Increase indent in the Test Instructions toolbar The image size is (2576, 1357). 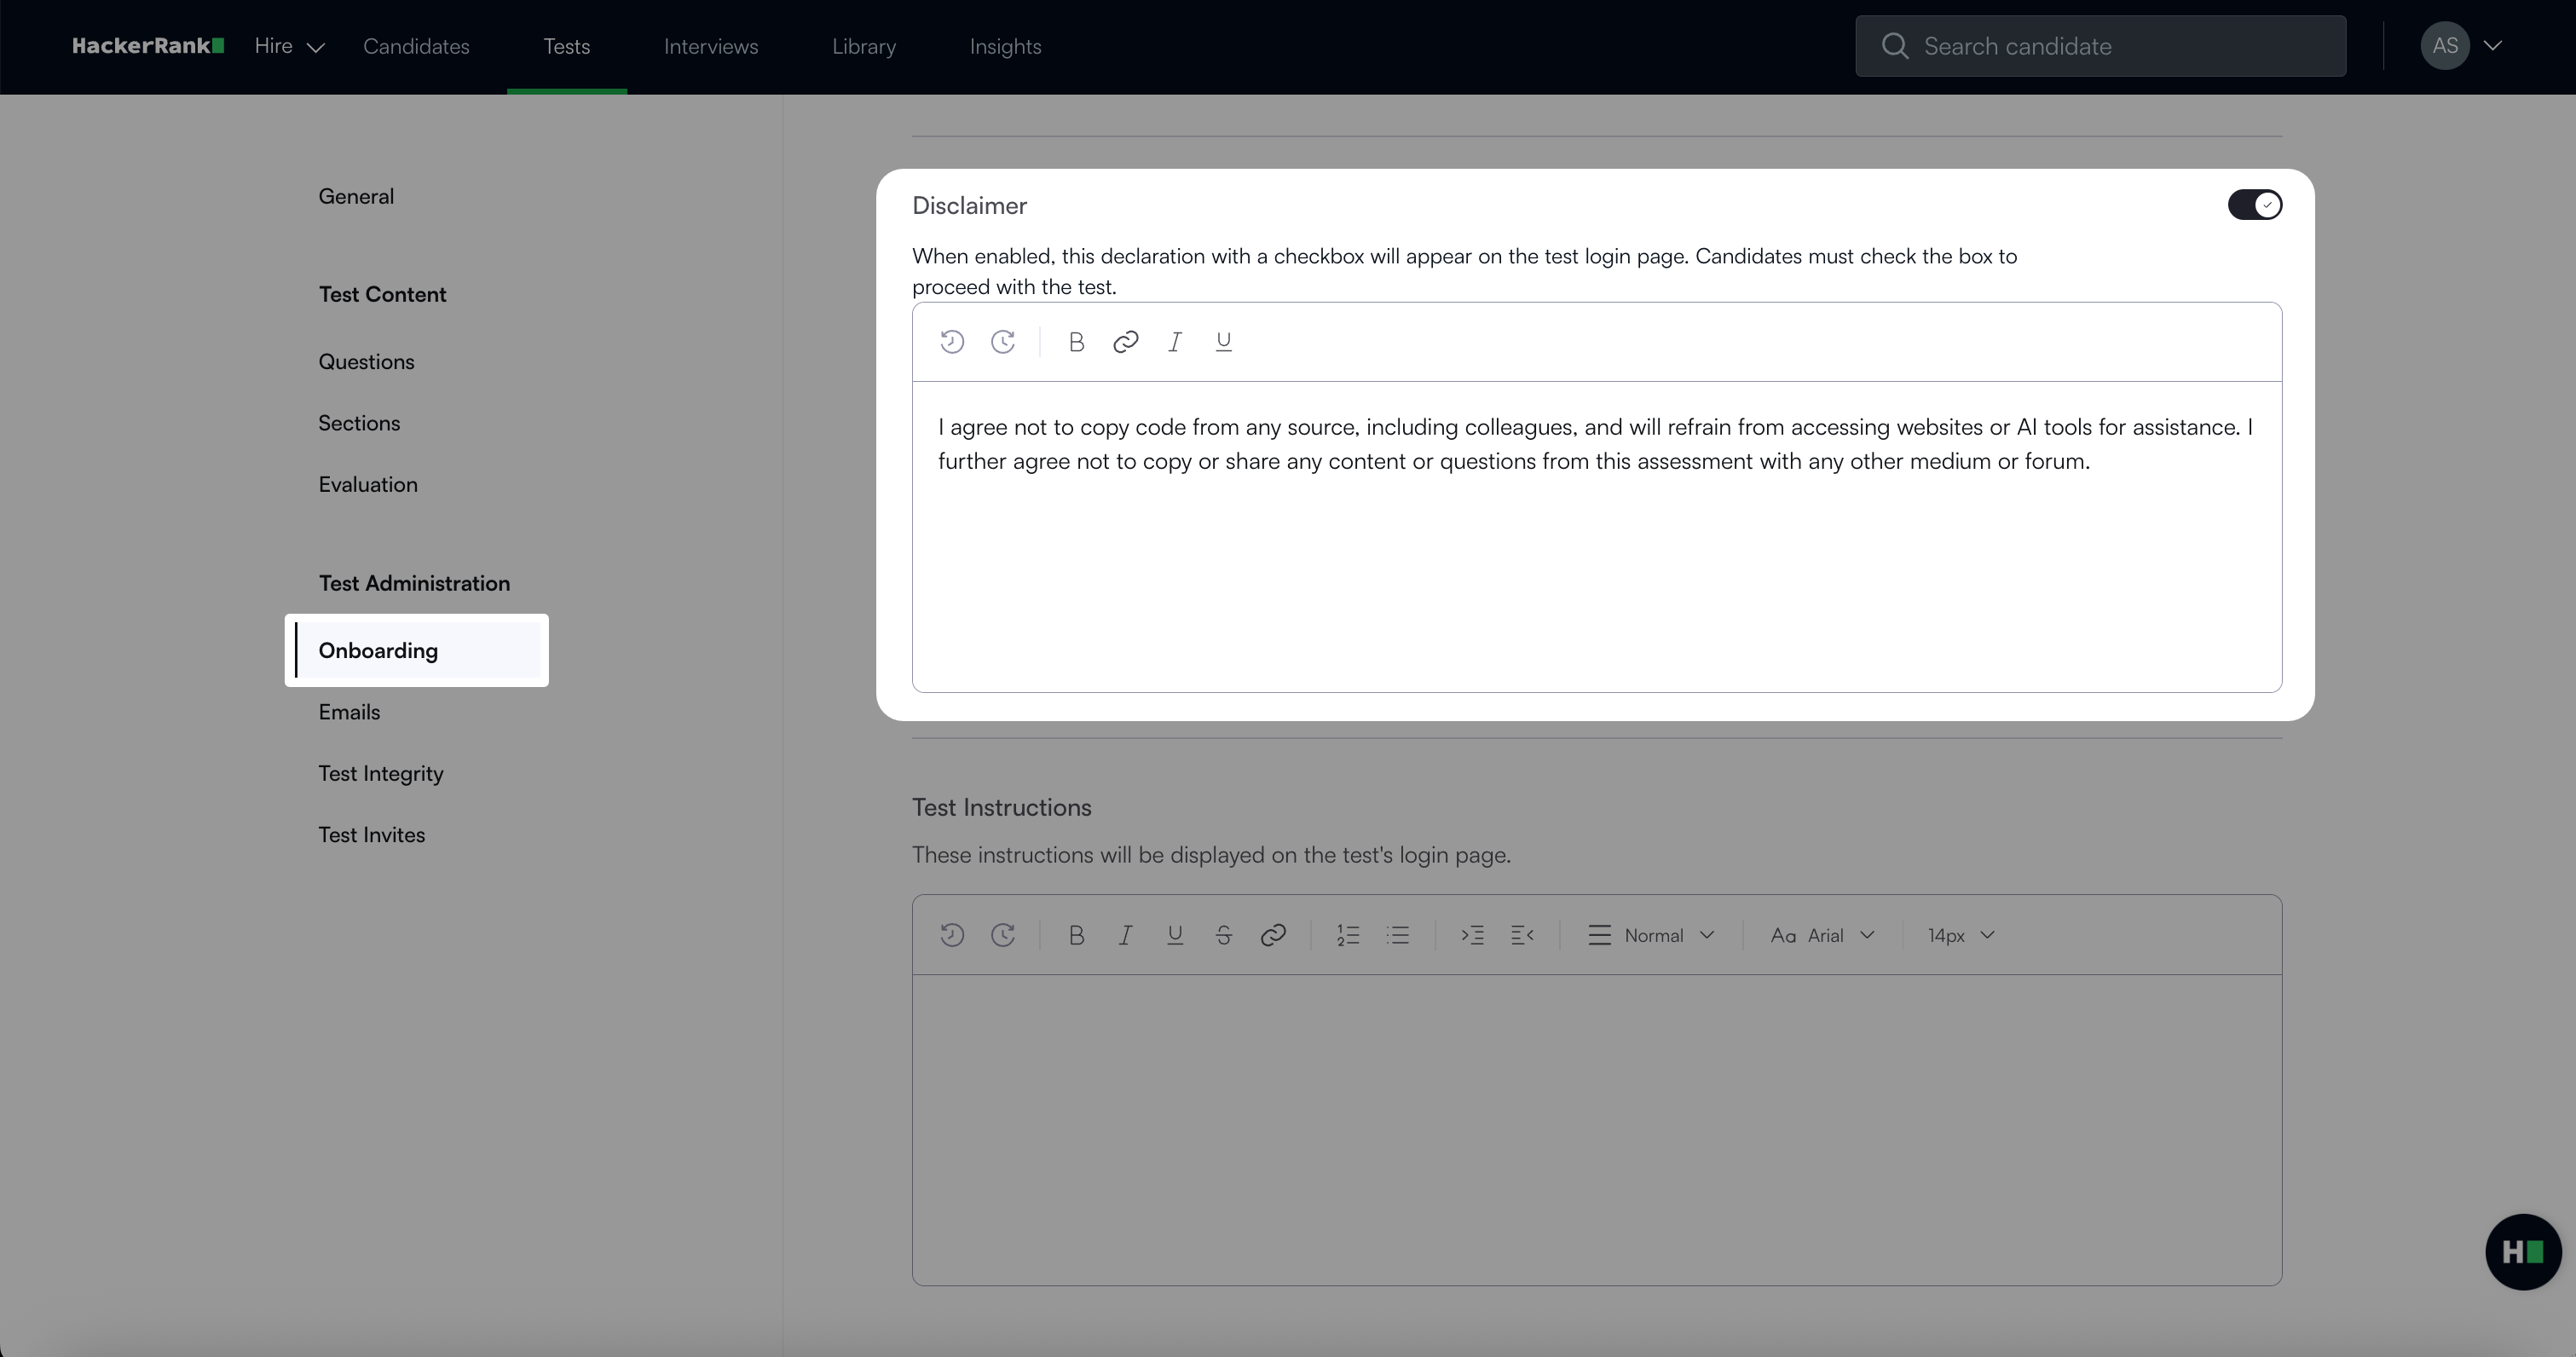pyautogui.click(x=1472, y=935)
